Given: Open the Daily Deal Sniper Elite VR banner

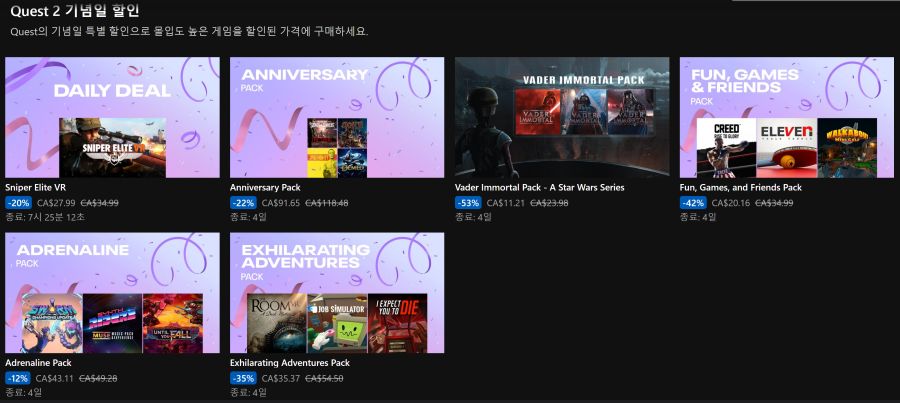Looking at the screenshot, I should coord(112,117).
